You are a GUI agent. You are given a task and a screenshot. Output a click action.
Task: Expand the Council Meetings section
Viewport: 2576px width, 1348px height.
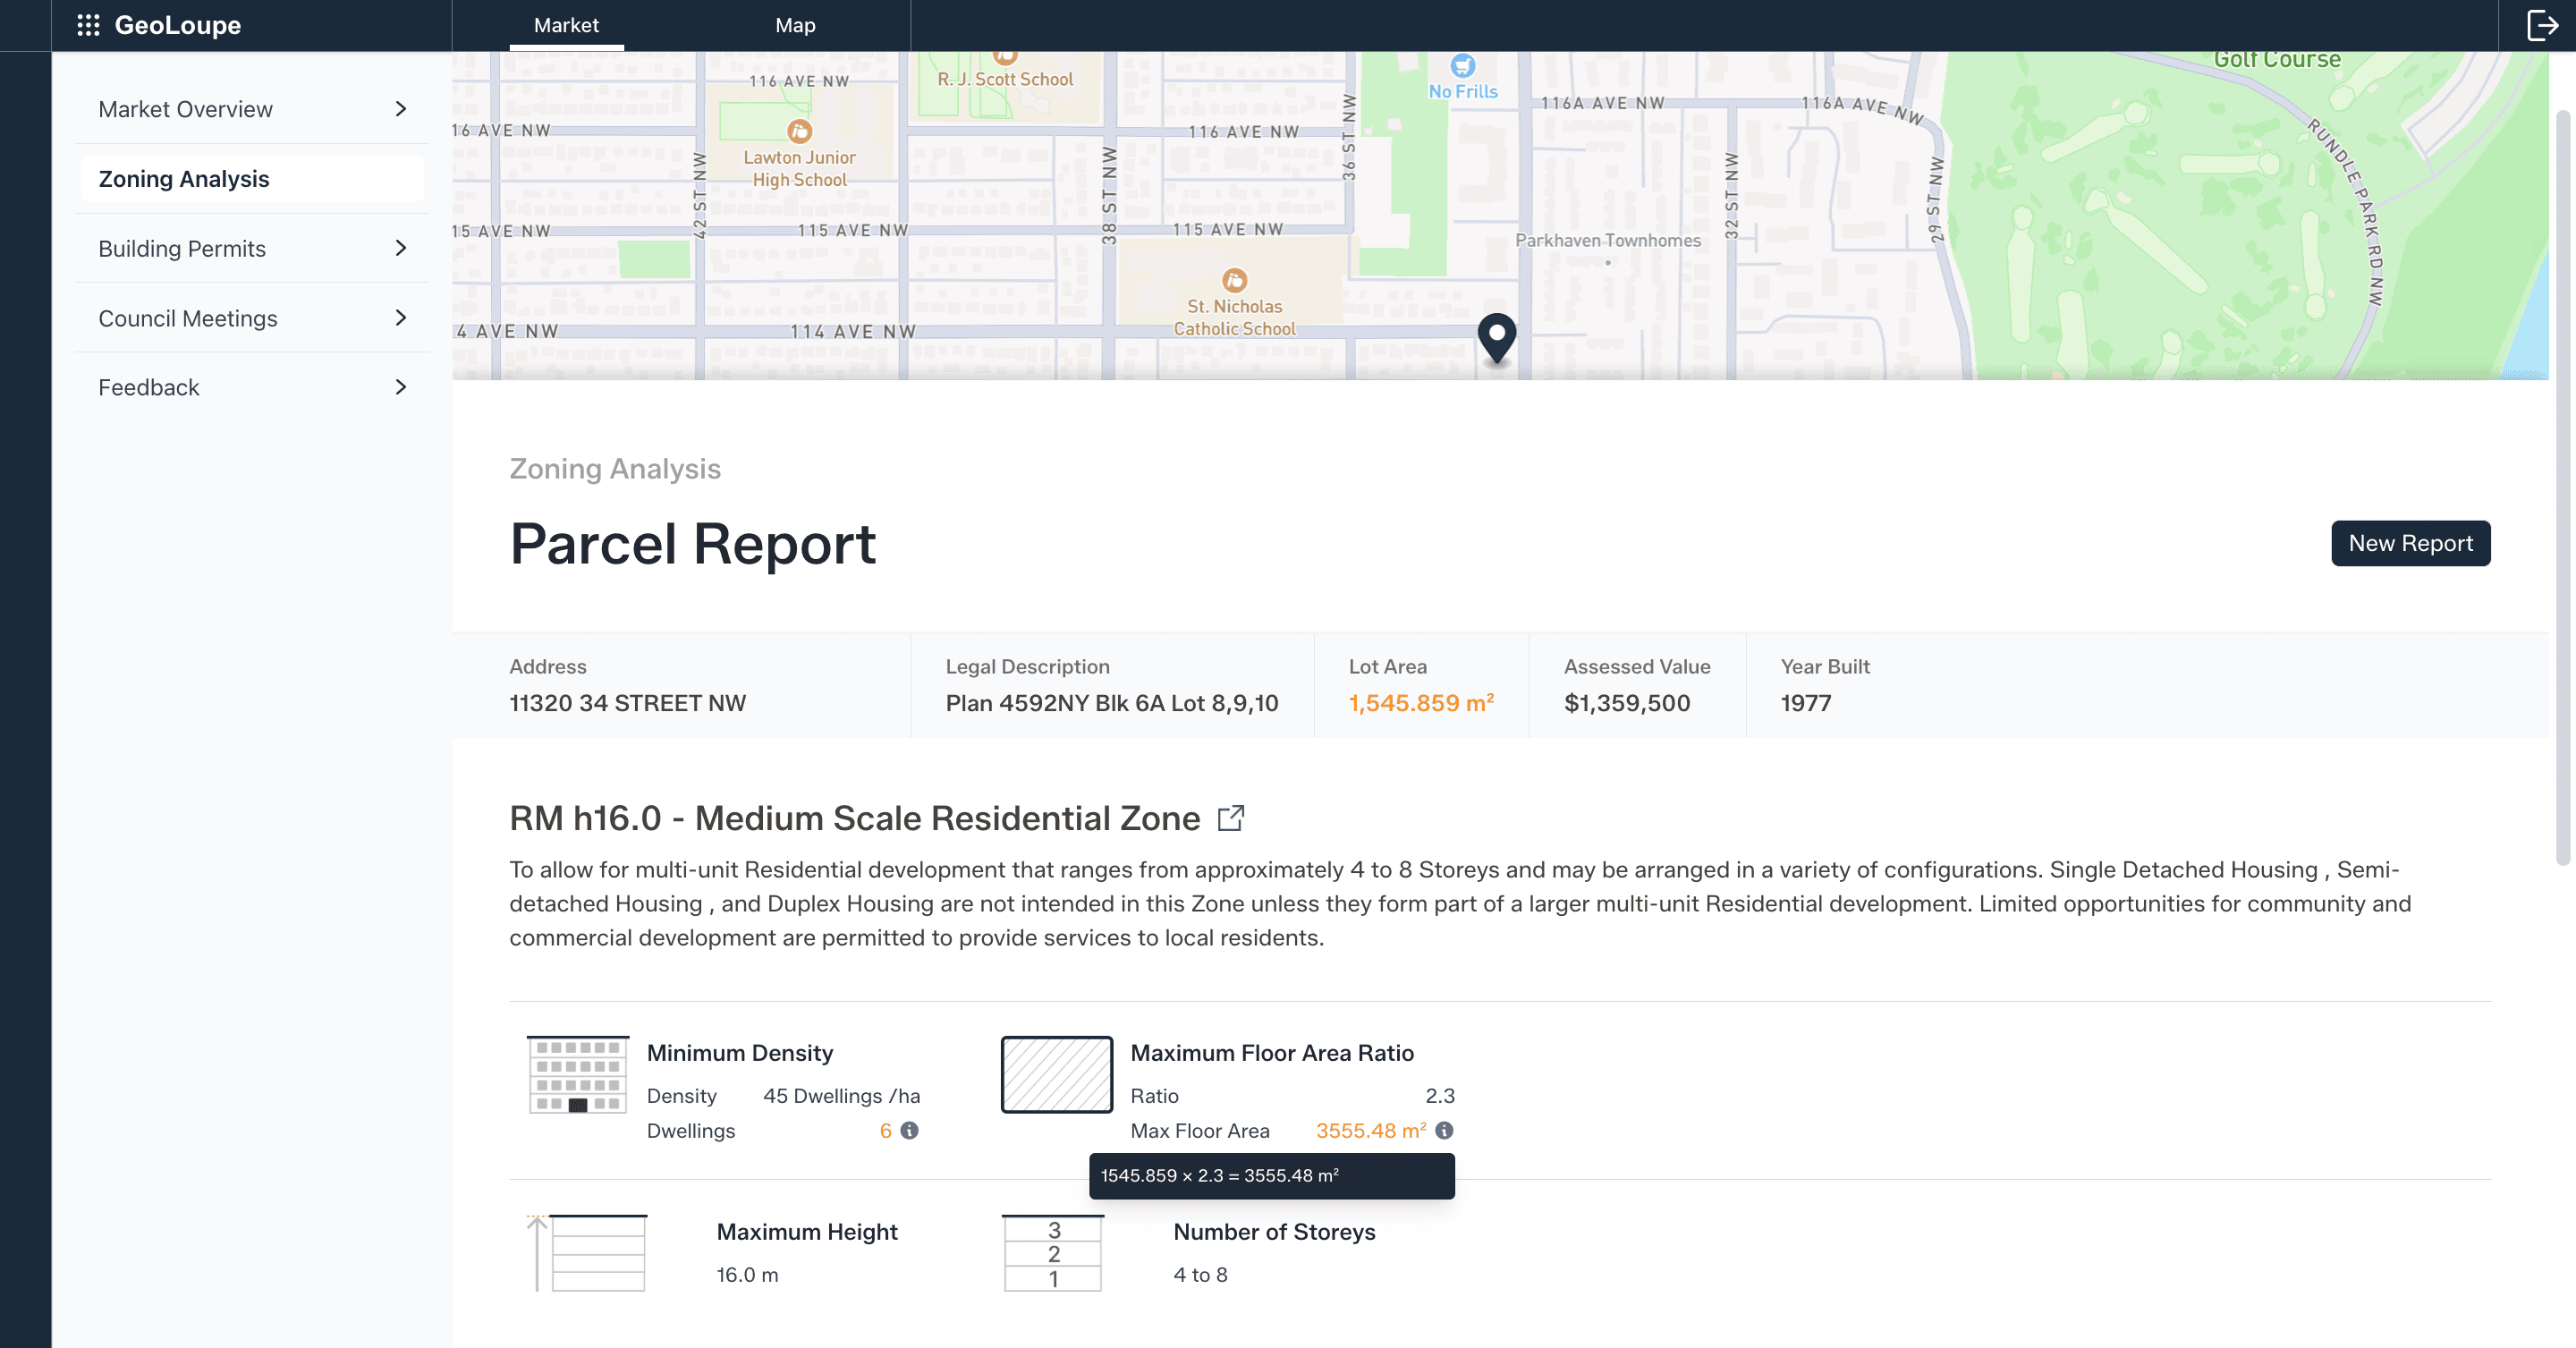pyautogui.click(x=251, y=318)
